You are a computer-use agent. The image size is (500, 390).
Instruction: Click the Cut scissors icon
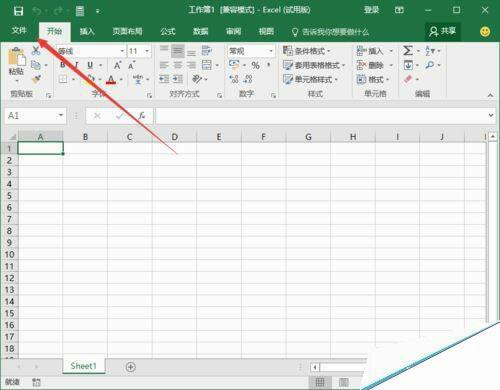(36, 51)
